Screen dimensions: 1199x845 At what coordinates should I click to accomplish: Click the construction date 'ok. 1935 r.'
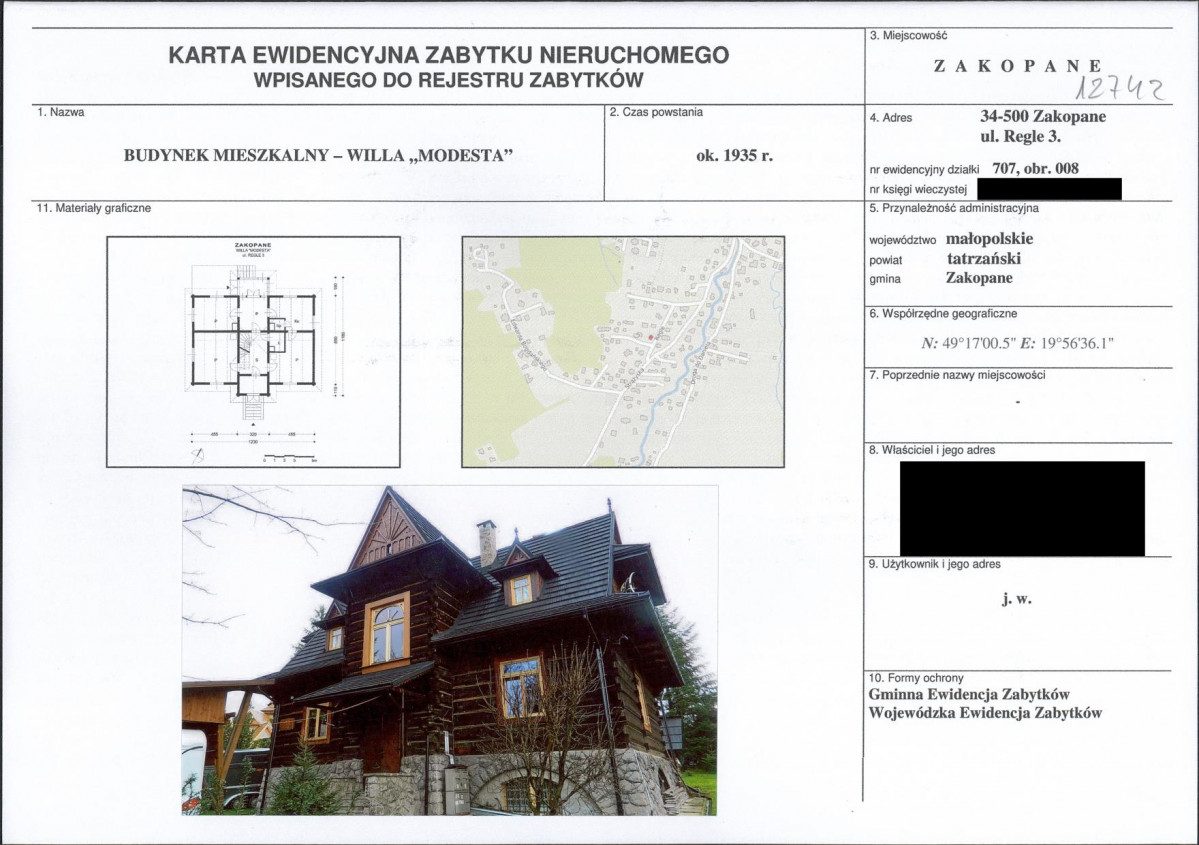point(734,155)
